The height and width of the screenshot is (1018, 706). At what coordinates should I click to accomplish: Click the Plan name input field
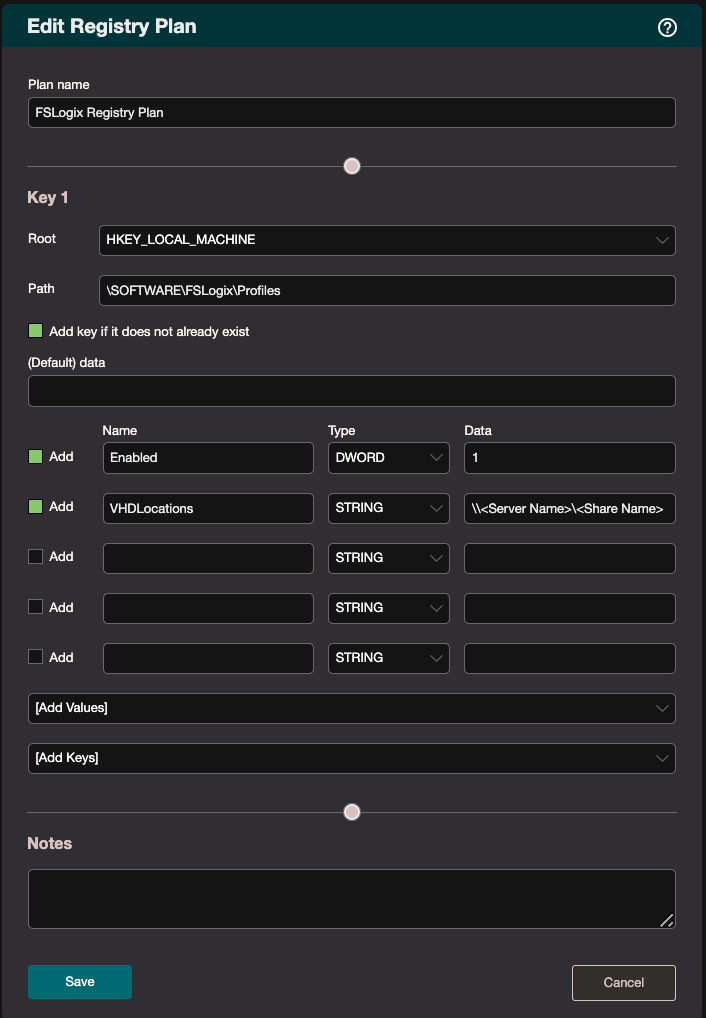(x=351, y=113)
